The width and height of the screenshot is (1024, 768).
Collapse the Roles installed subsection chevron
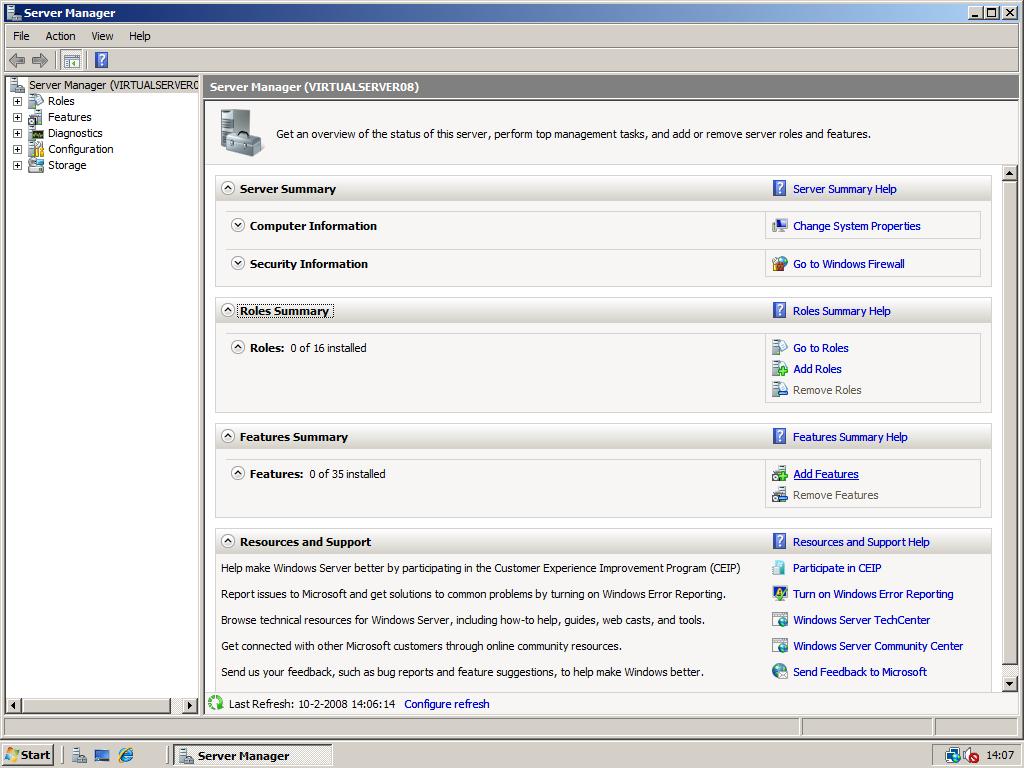(238, 347)
